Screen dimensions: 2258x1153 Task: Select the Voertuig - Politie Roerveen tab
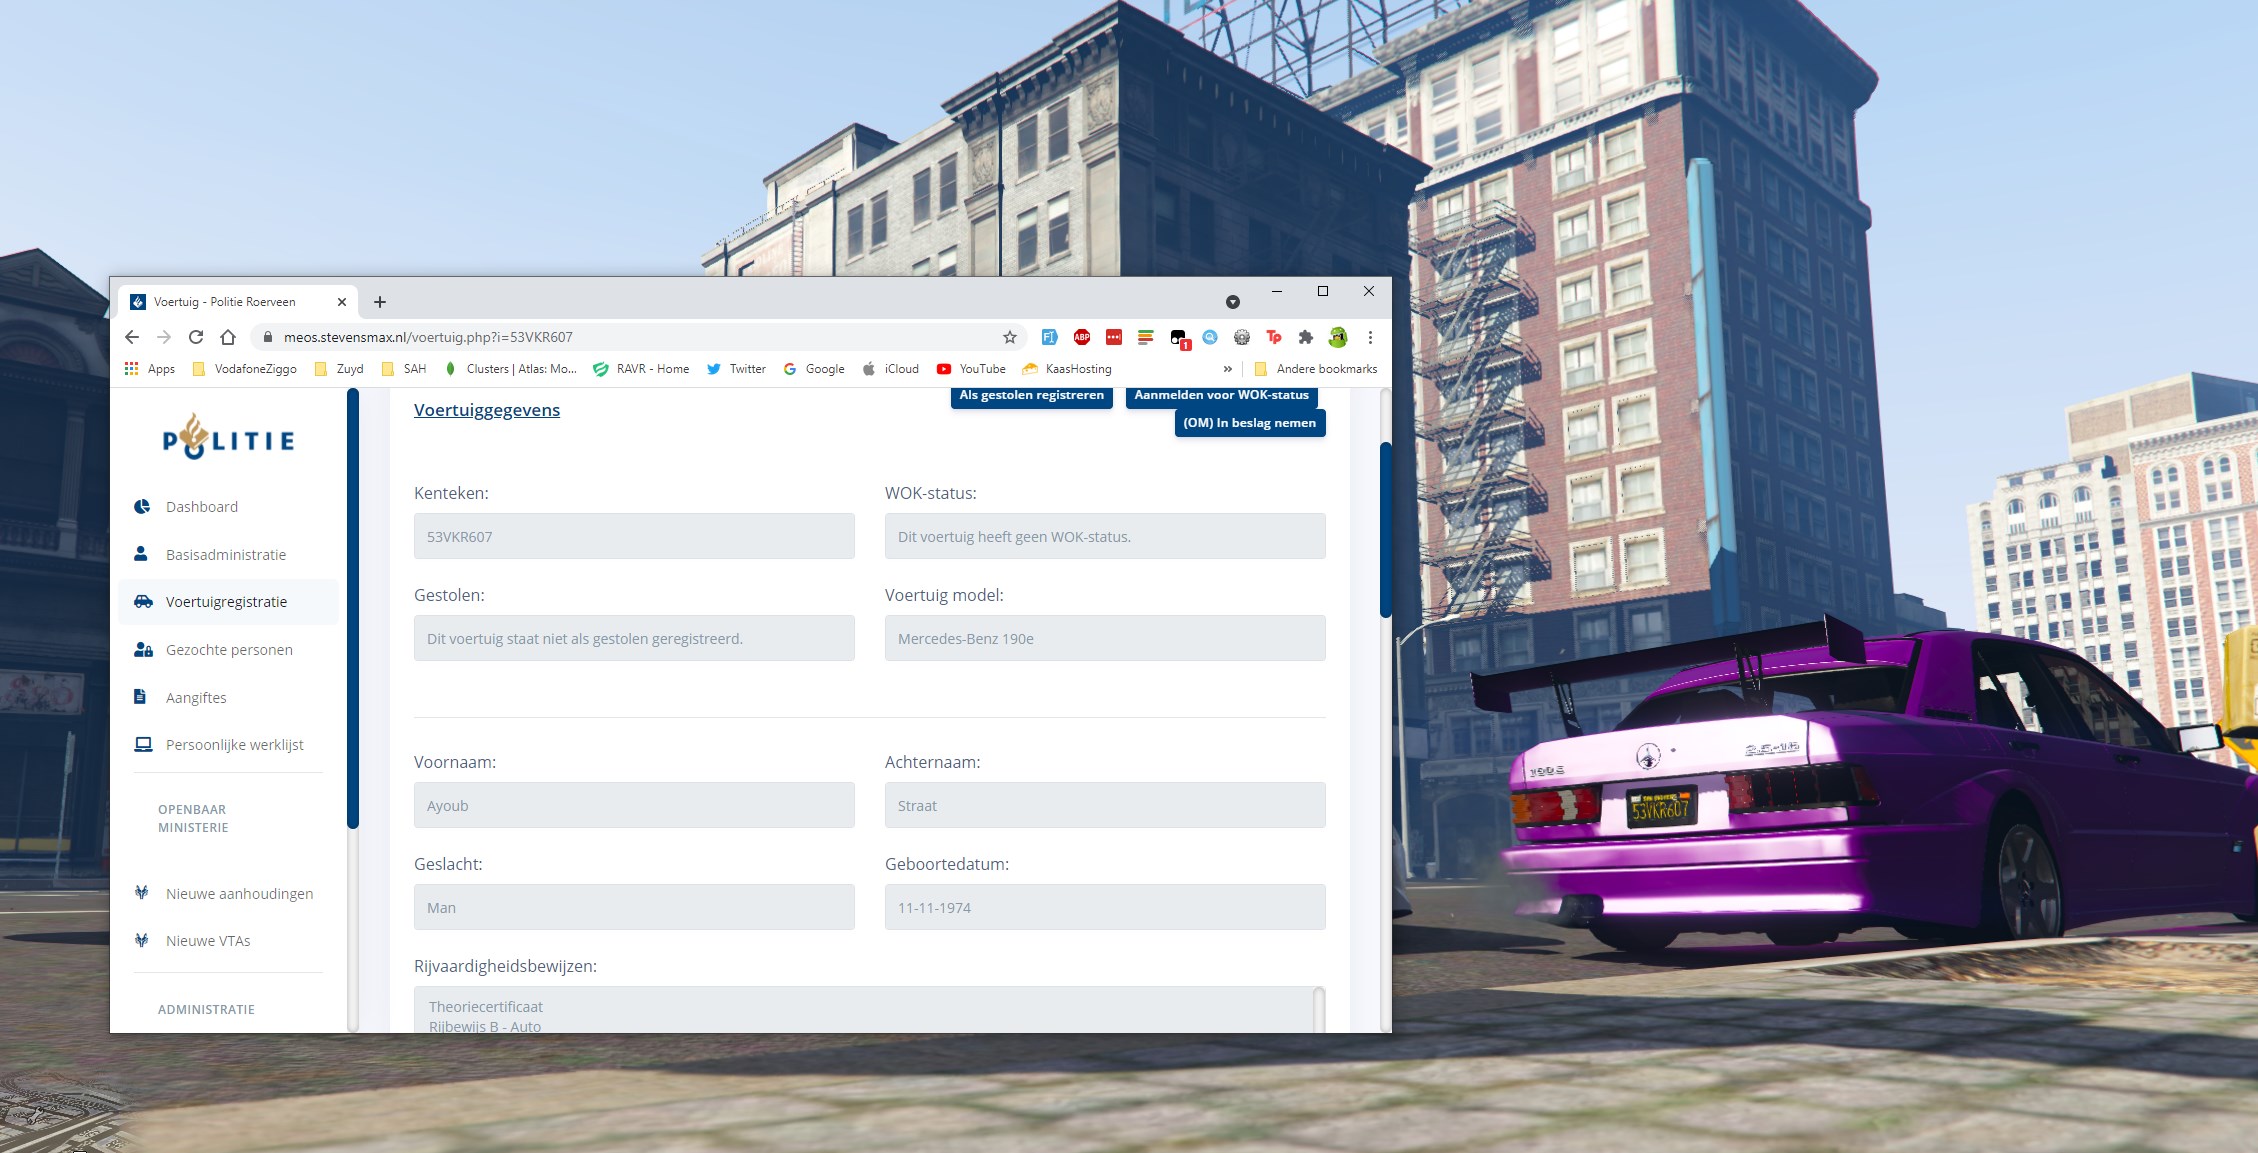click(225, 302)
